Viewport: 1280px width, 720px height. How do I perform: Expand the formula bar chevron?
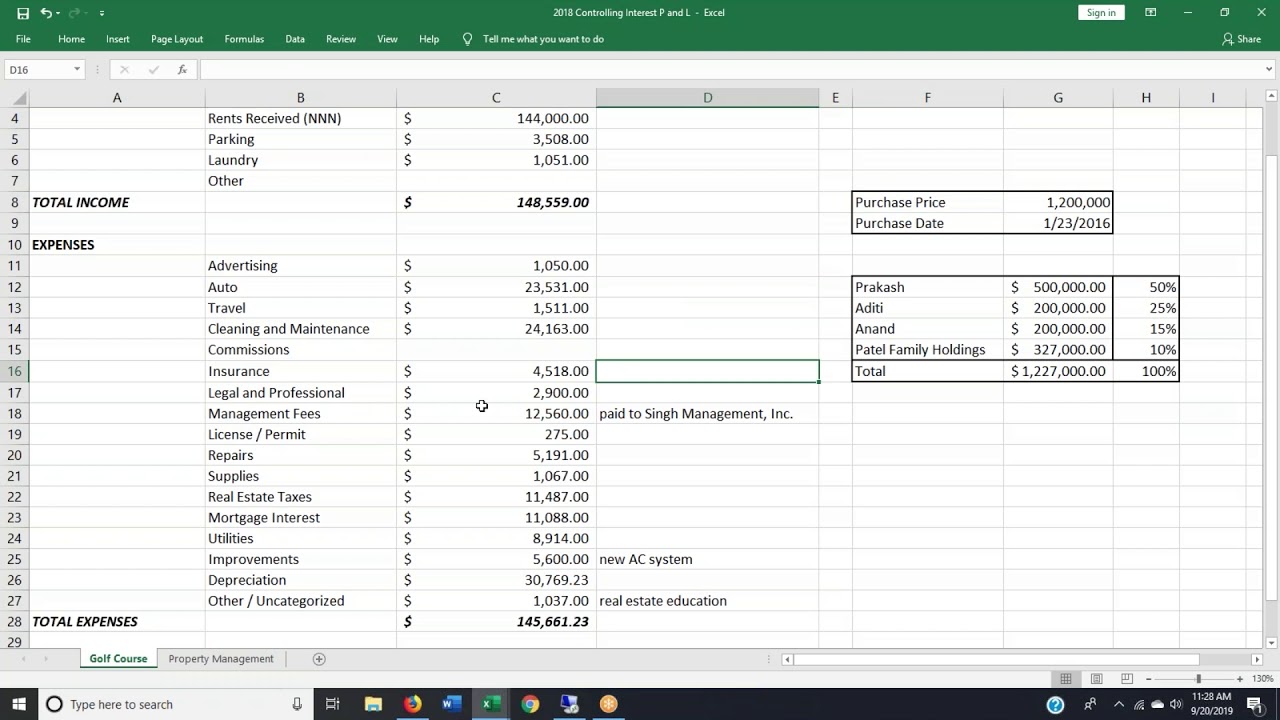pos(1269,70)
